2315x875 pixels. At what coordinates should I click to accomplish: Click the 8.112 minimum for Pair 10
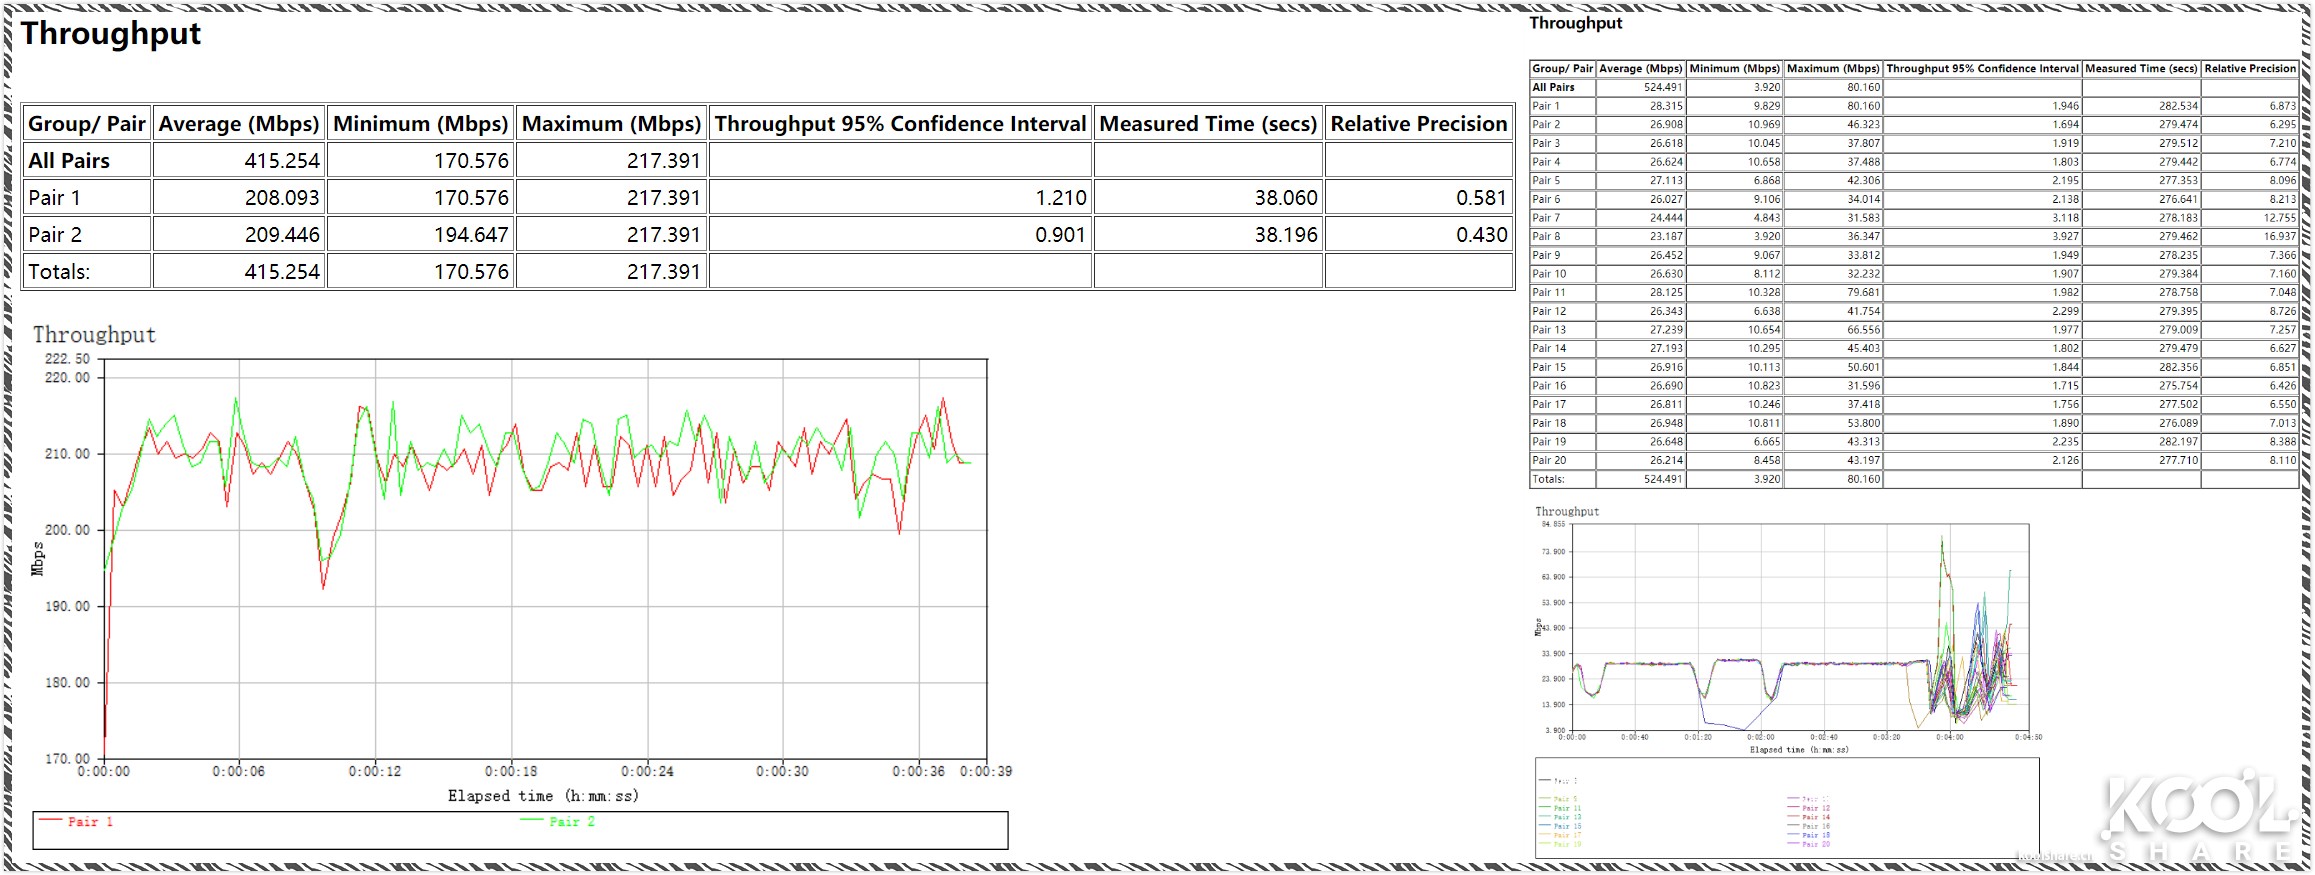pyautogui.click(x=1766, y=274)
